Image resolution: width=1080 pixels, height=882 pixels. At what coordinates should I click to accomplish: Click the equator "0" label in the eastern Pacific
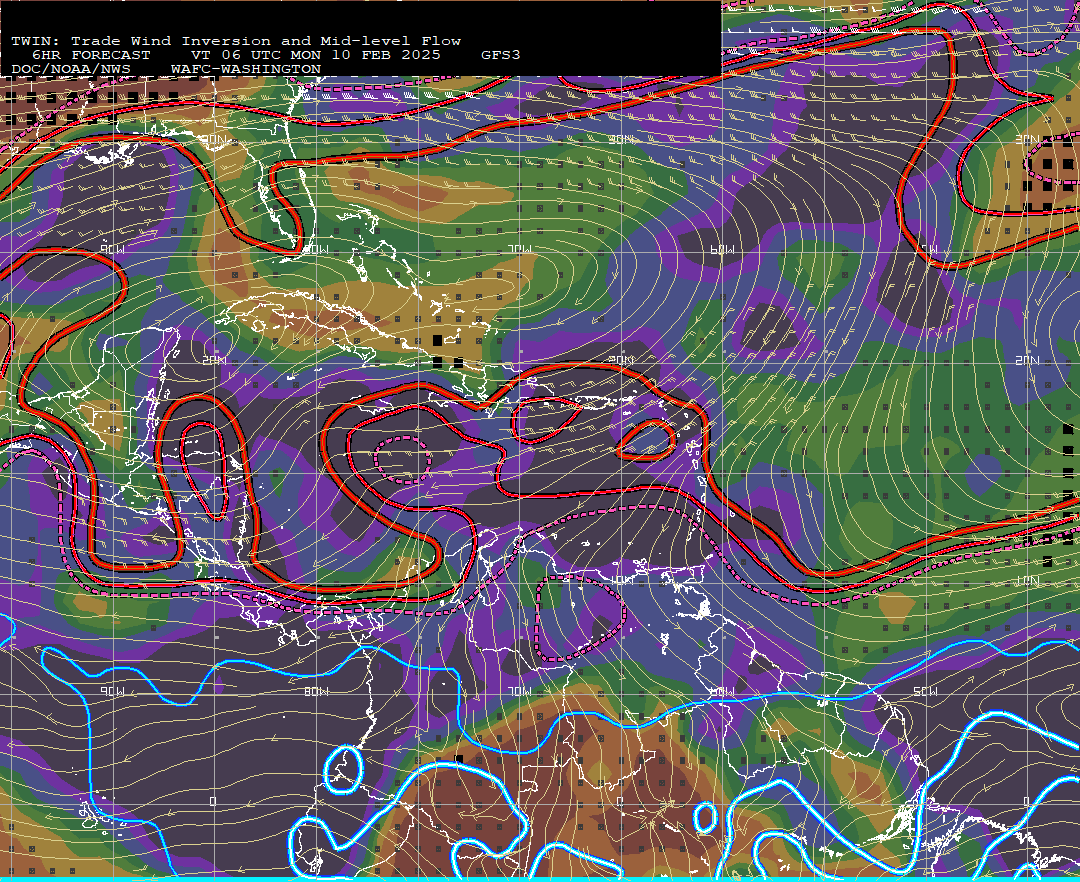click(213, 801)
